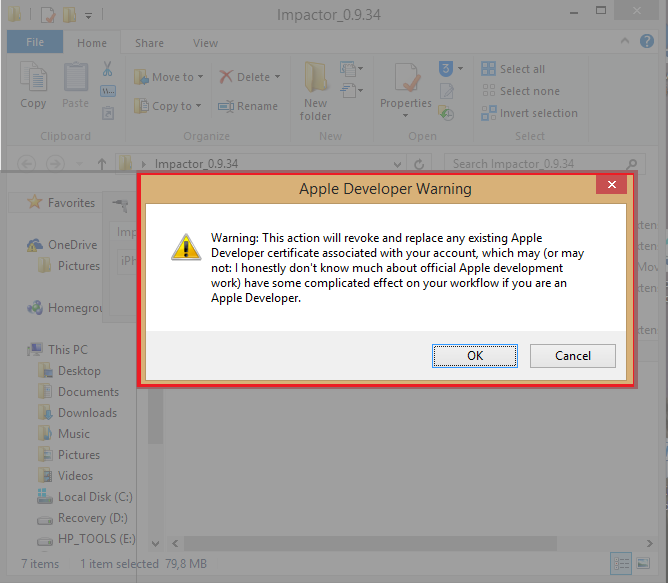Click the History icon in Open group
Viewport: 668px width, 583px height.
coord(446,113)
